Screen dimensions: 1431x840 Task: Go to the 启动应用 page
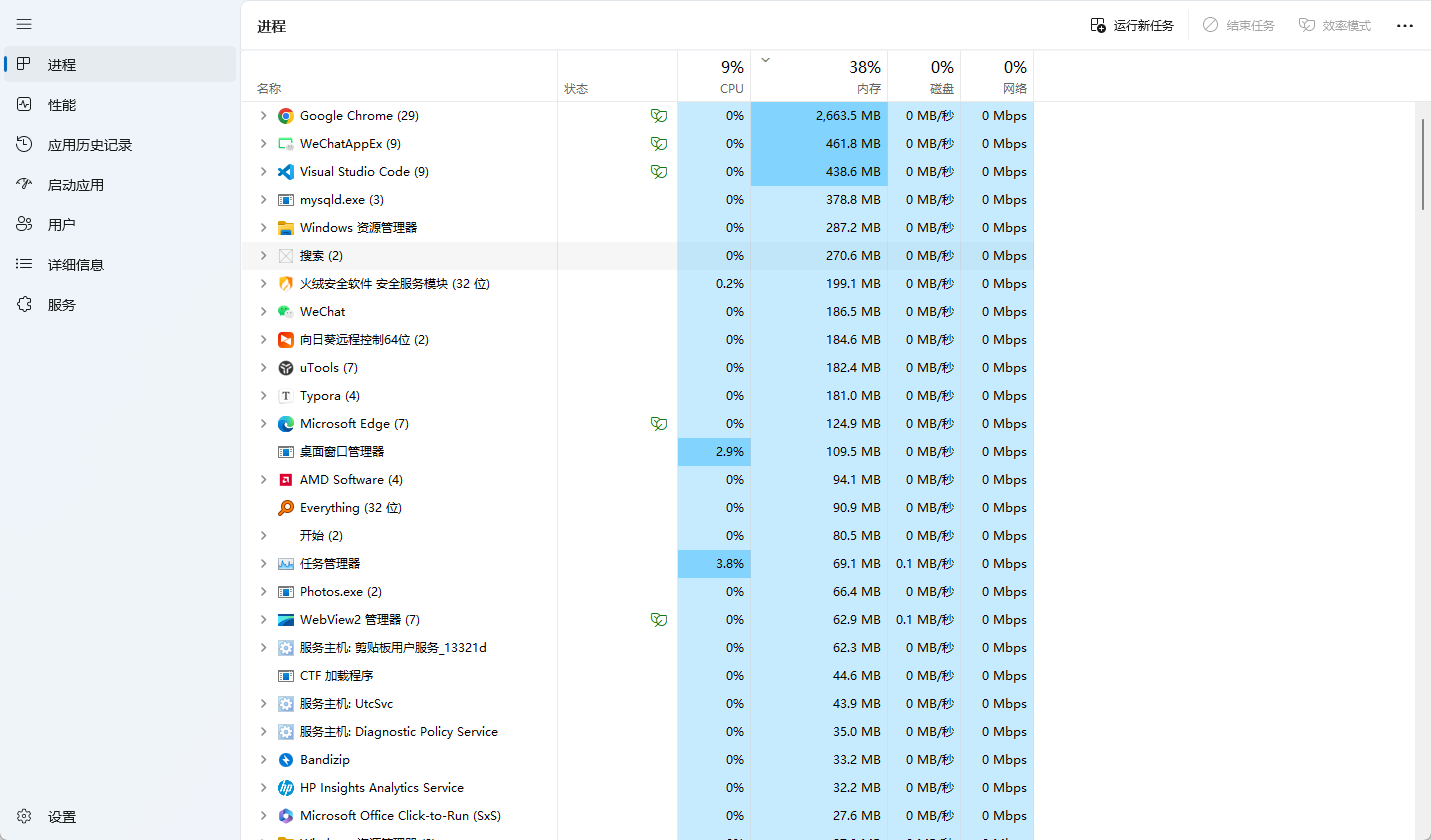click(120, 185)
